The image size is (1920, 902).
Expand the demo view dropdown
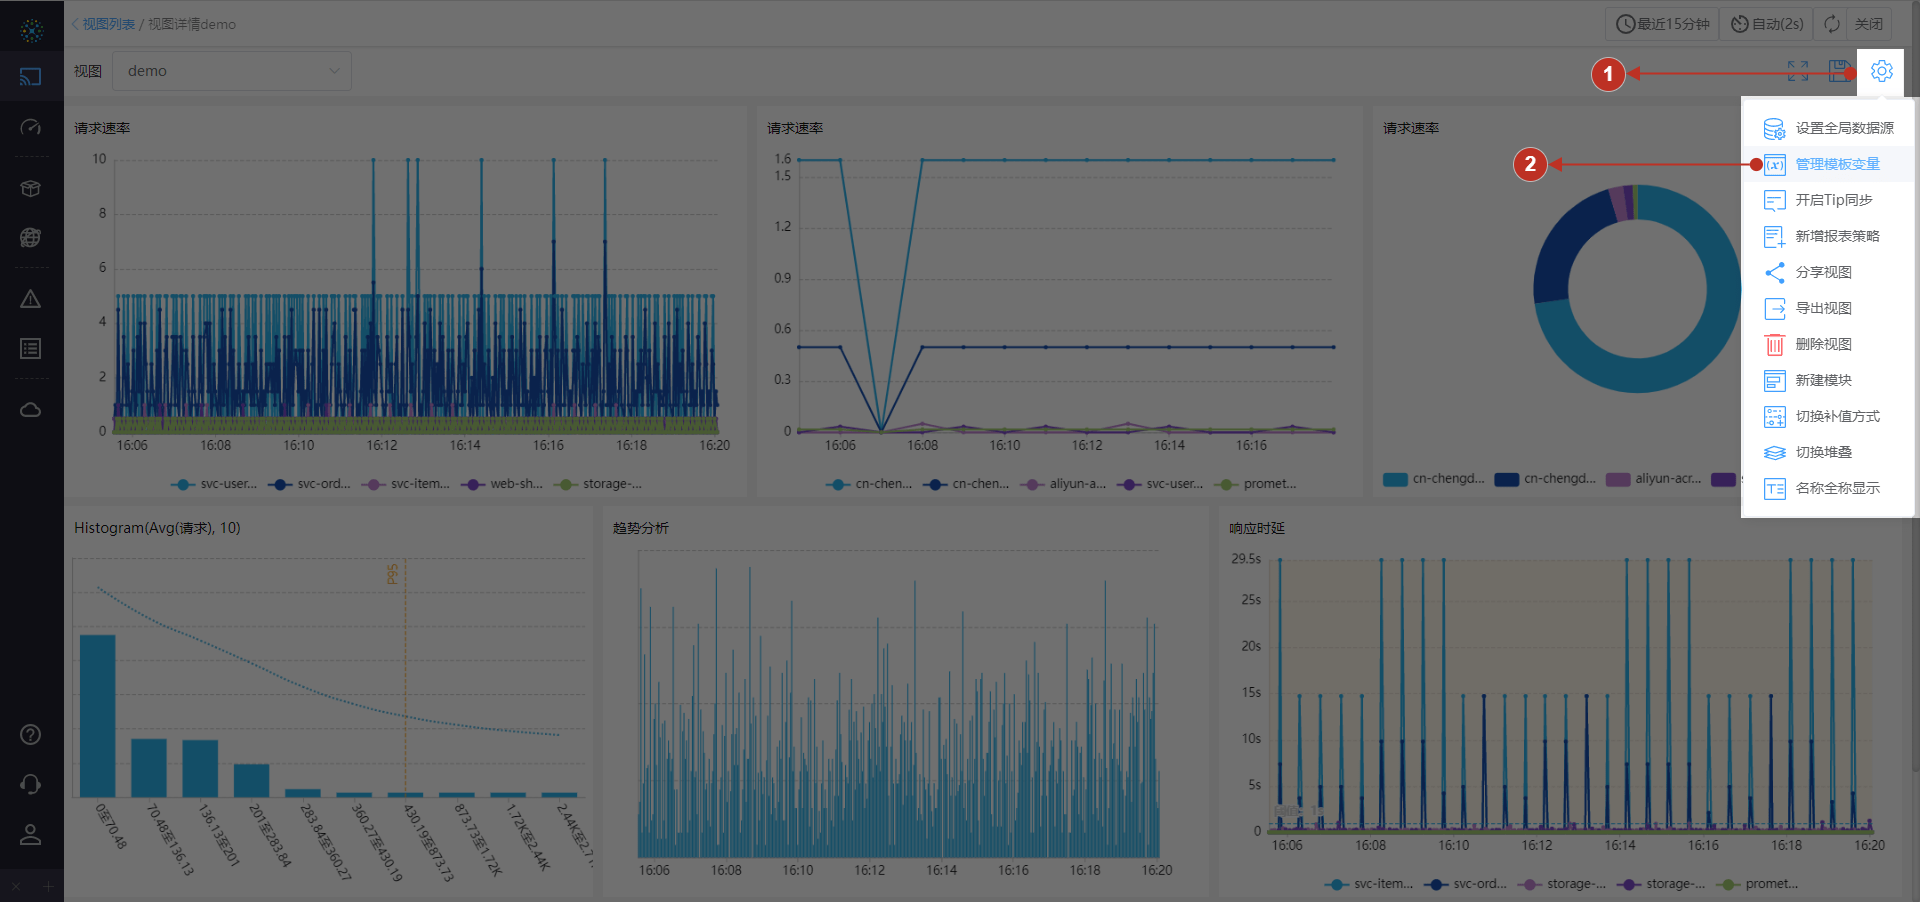232,71
